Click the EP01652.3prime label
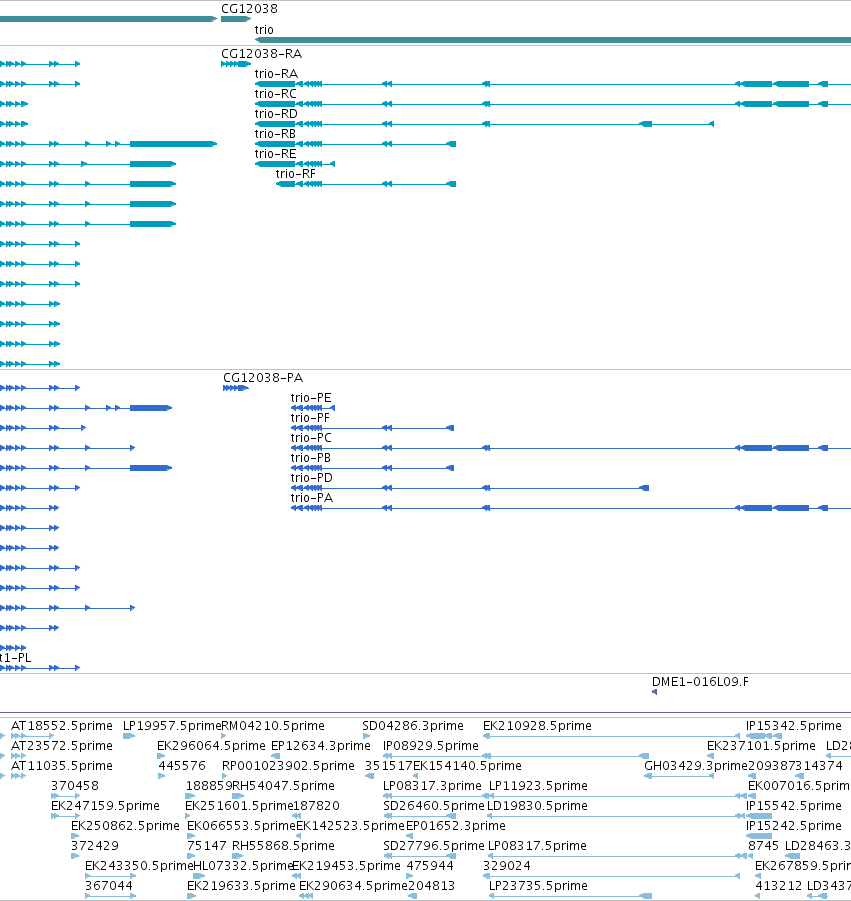851x901 pixels. [x=456, y=826]
